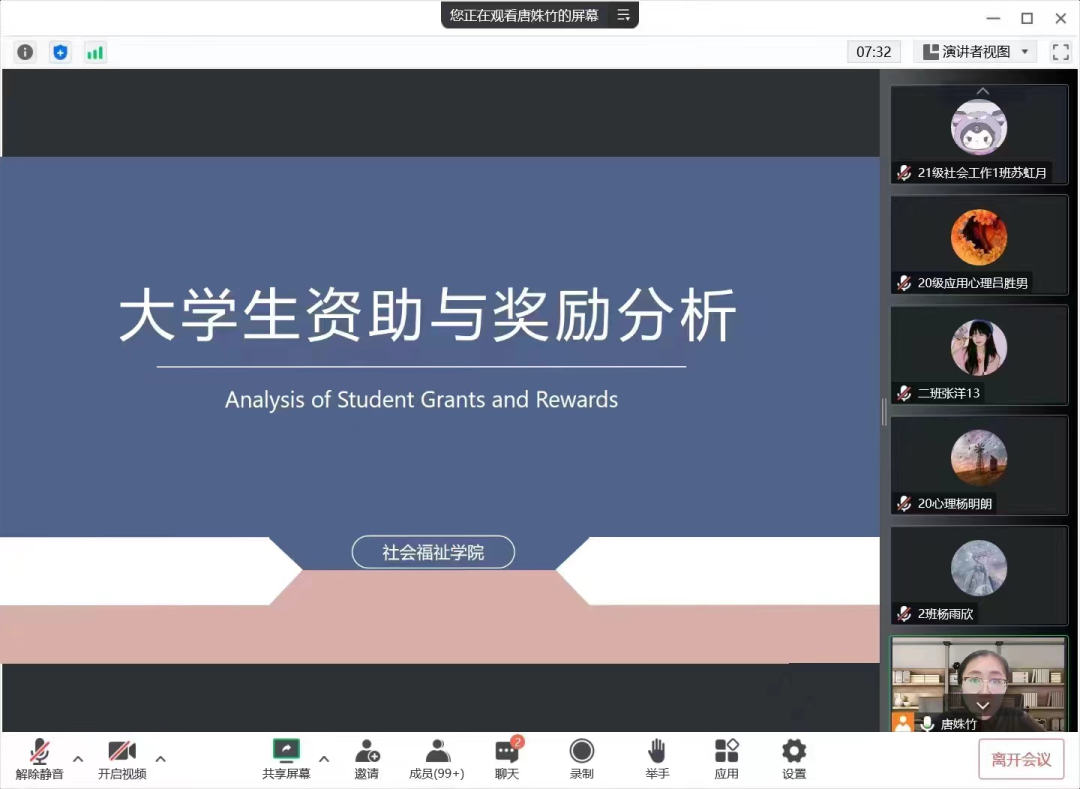Turn on camera with 开启视频

pos(122,759)
